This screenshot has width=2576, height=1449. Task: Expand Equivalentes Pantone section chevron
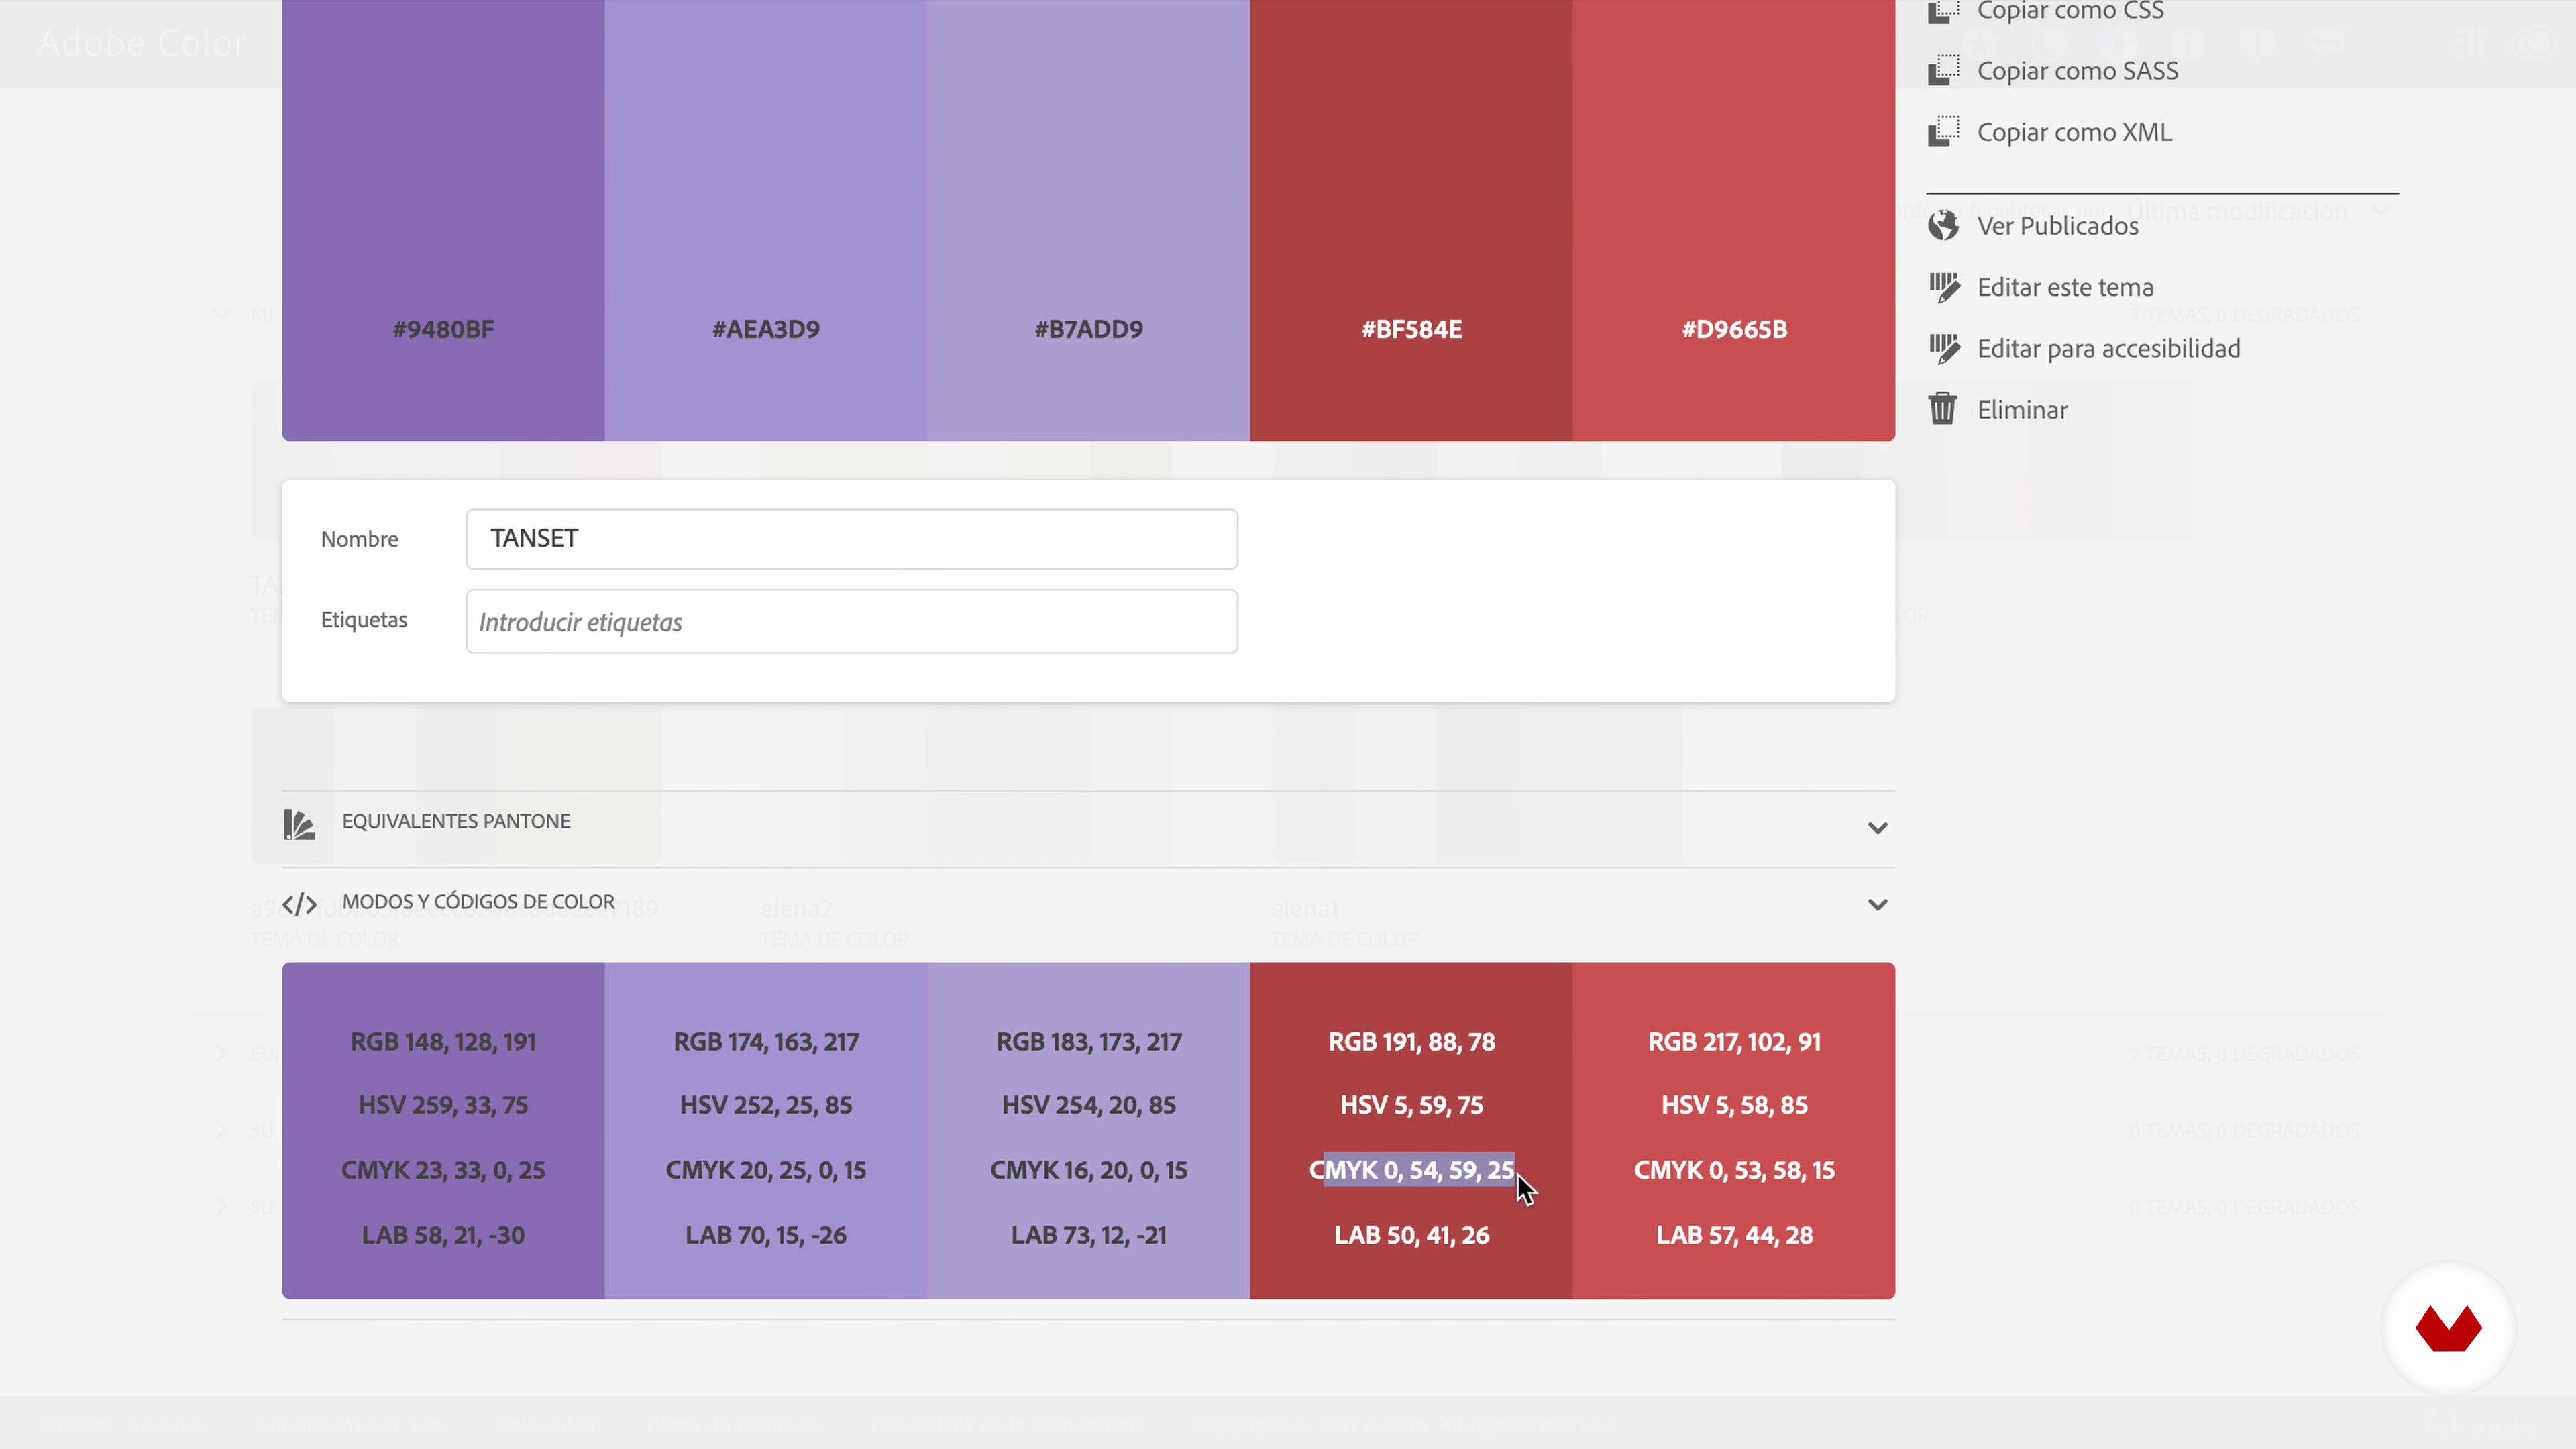(x=1877, y=828)
